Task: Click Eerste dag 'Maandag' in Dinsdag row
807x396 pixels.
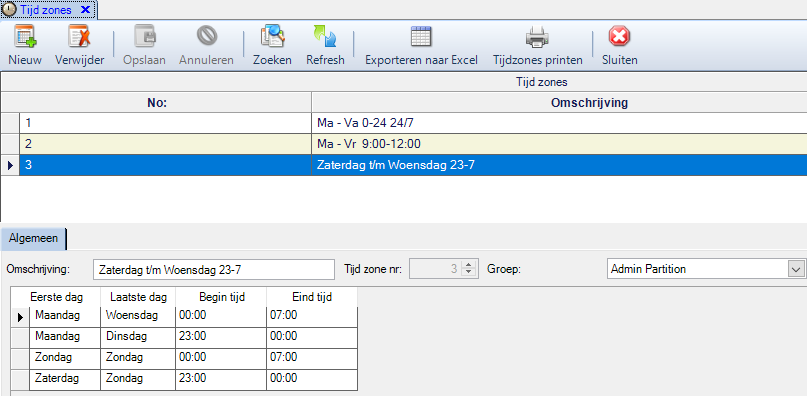Action: [65, 338]
